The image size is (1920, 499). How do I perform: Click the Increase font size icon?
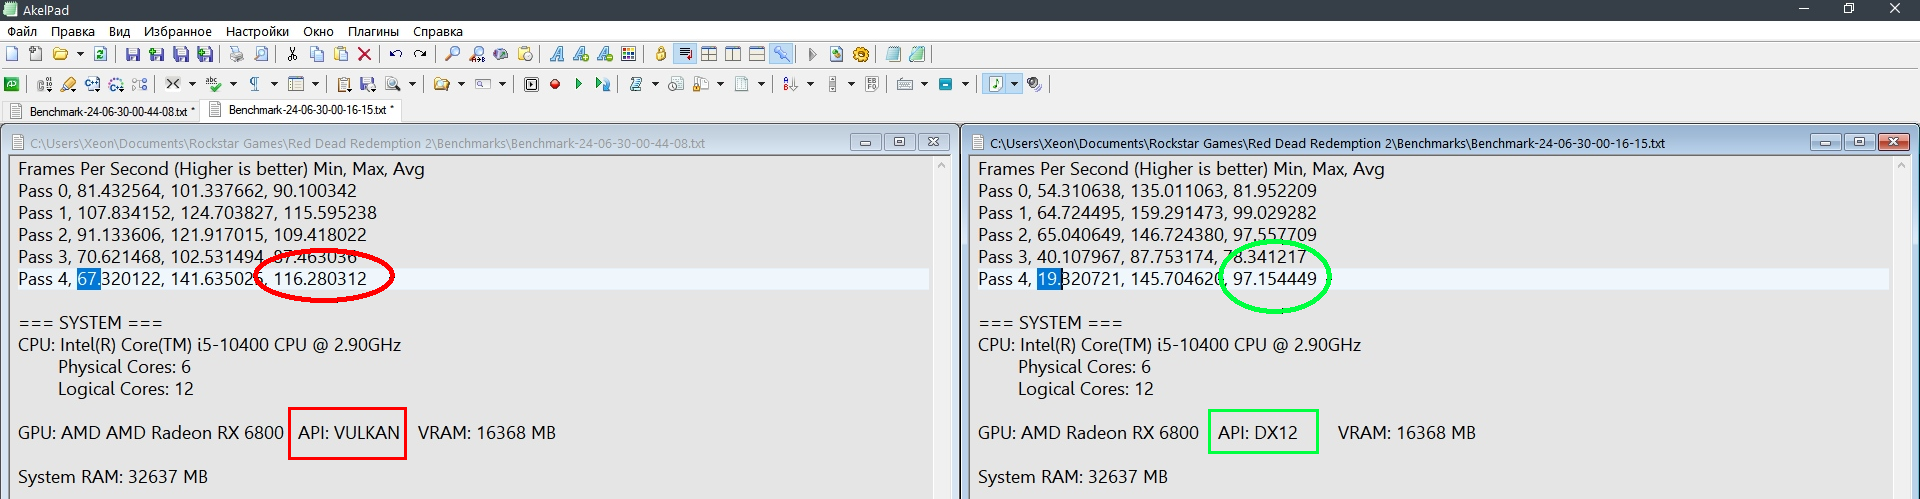pos(581,55)
